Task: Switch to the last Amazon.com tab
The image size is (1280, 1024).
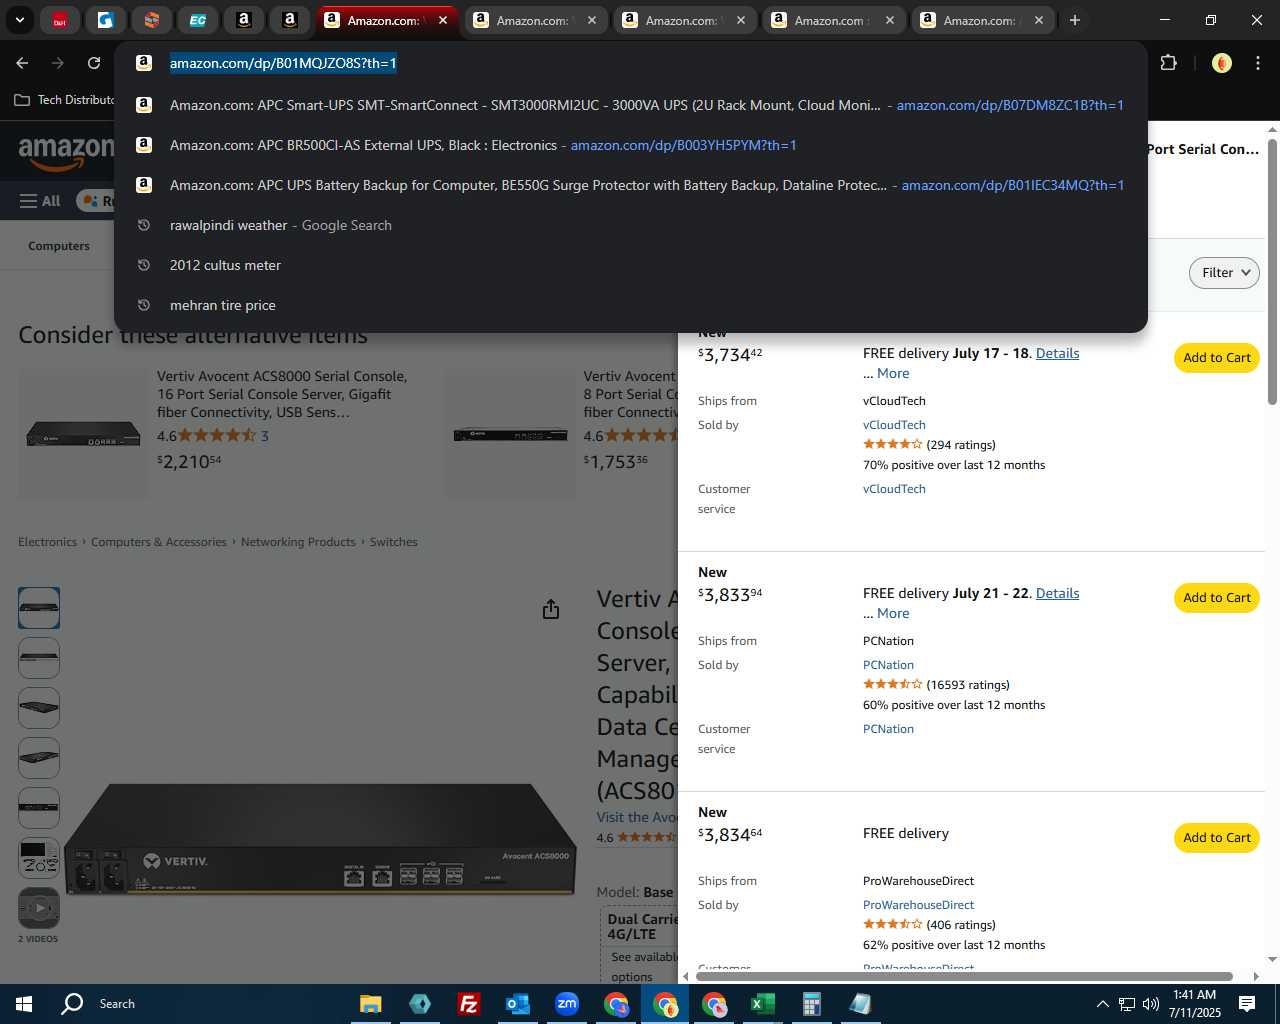Action: pyautogui.click(x=981, y=20)
